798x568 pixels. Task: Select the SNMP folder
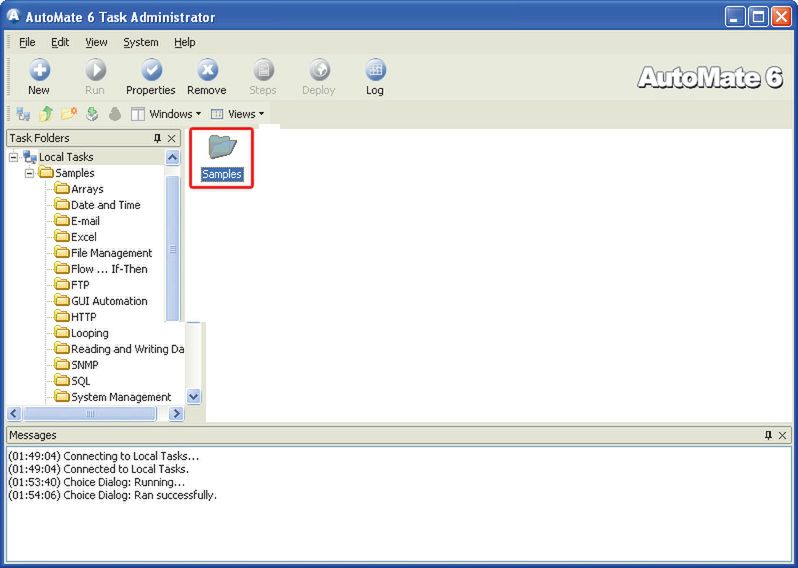click(84, 365)
